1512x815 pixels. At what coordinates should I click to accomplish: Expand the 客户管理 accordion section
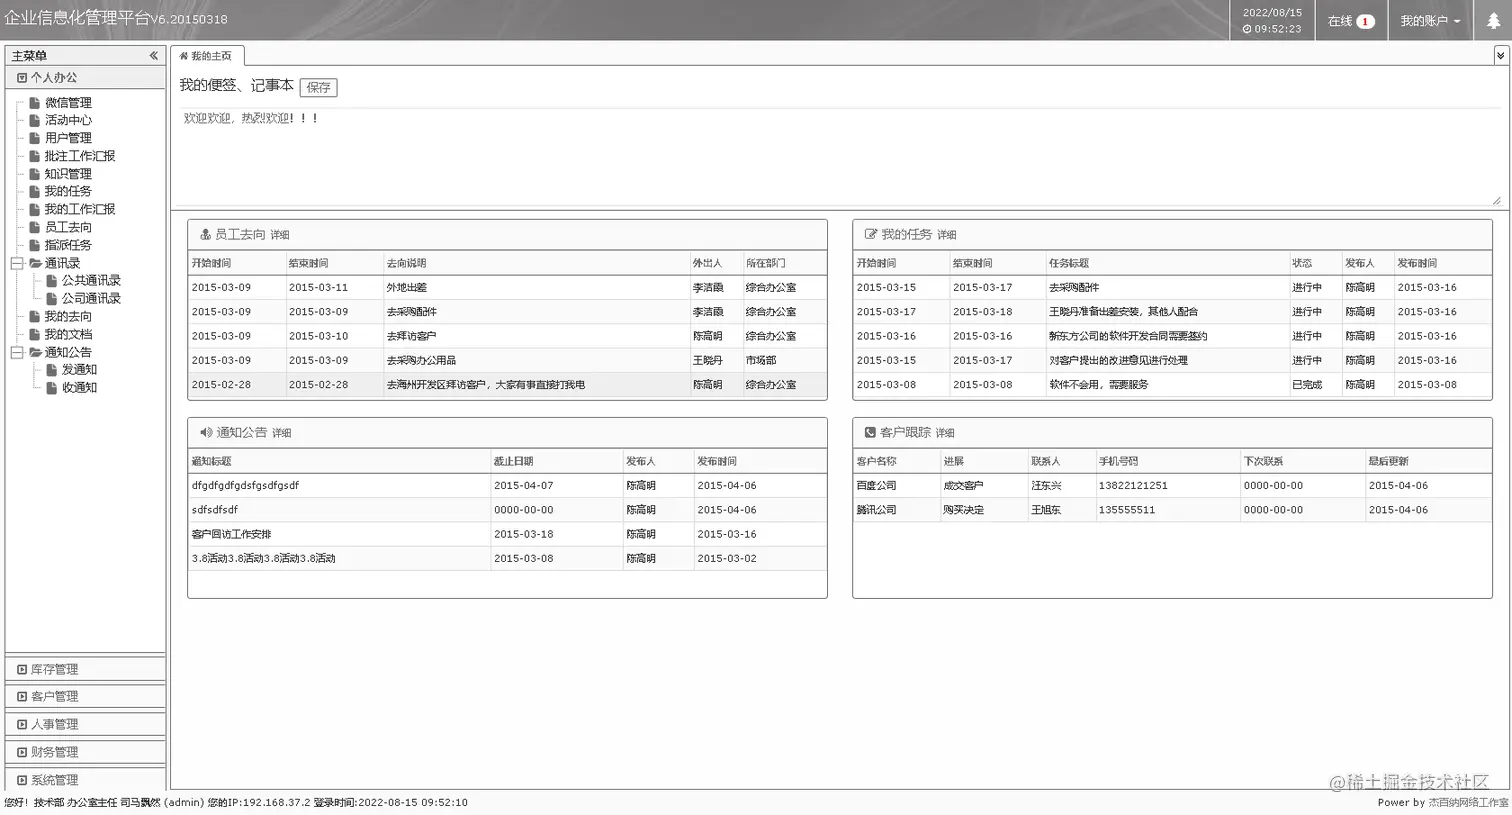(x=85, y=696)
